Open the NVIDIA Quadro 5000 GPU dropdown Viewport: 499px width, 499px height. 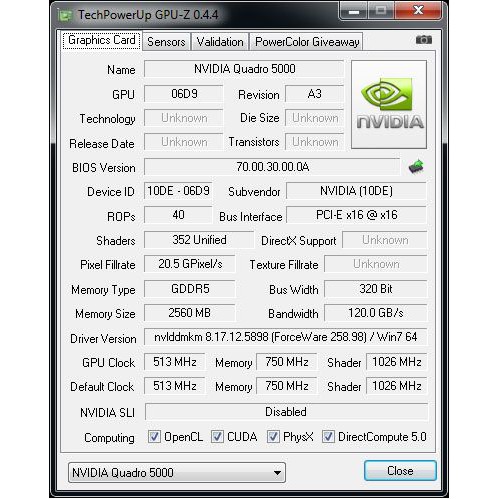tap(177, 472)
